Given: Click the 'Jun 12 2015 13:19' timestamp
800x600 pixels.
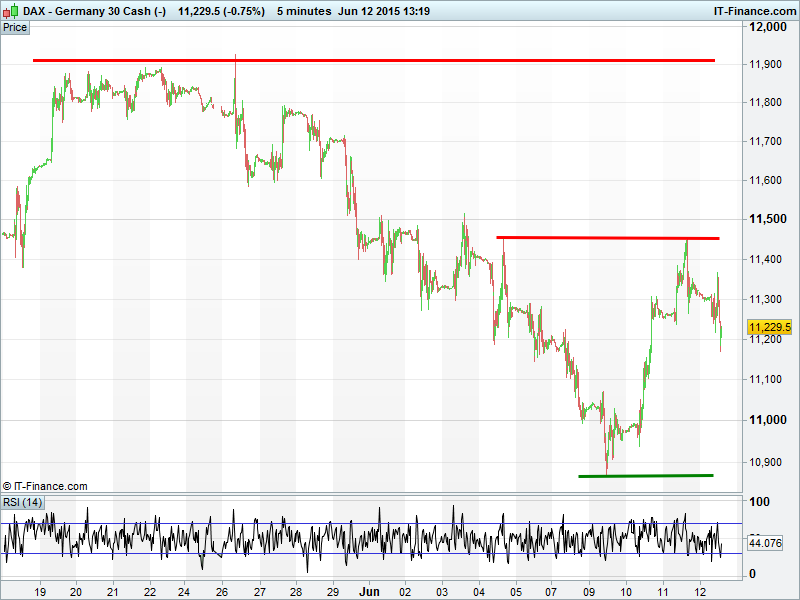Looking at the screenshot, I should point(384,11).
